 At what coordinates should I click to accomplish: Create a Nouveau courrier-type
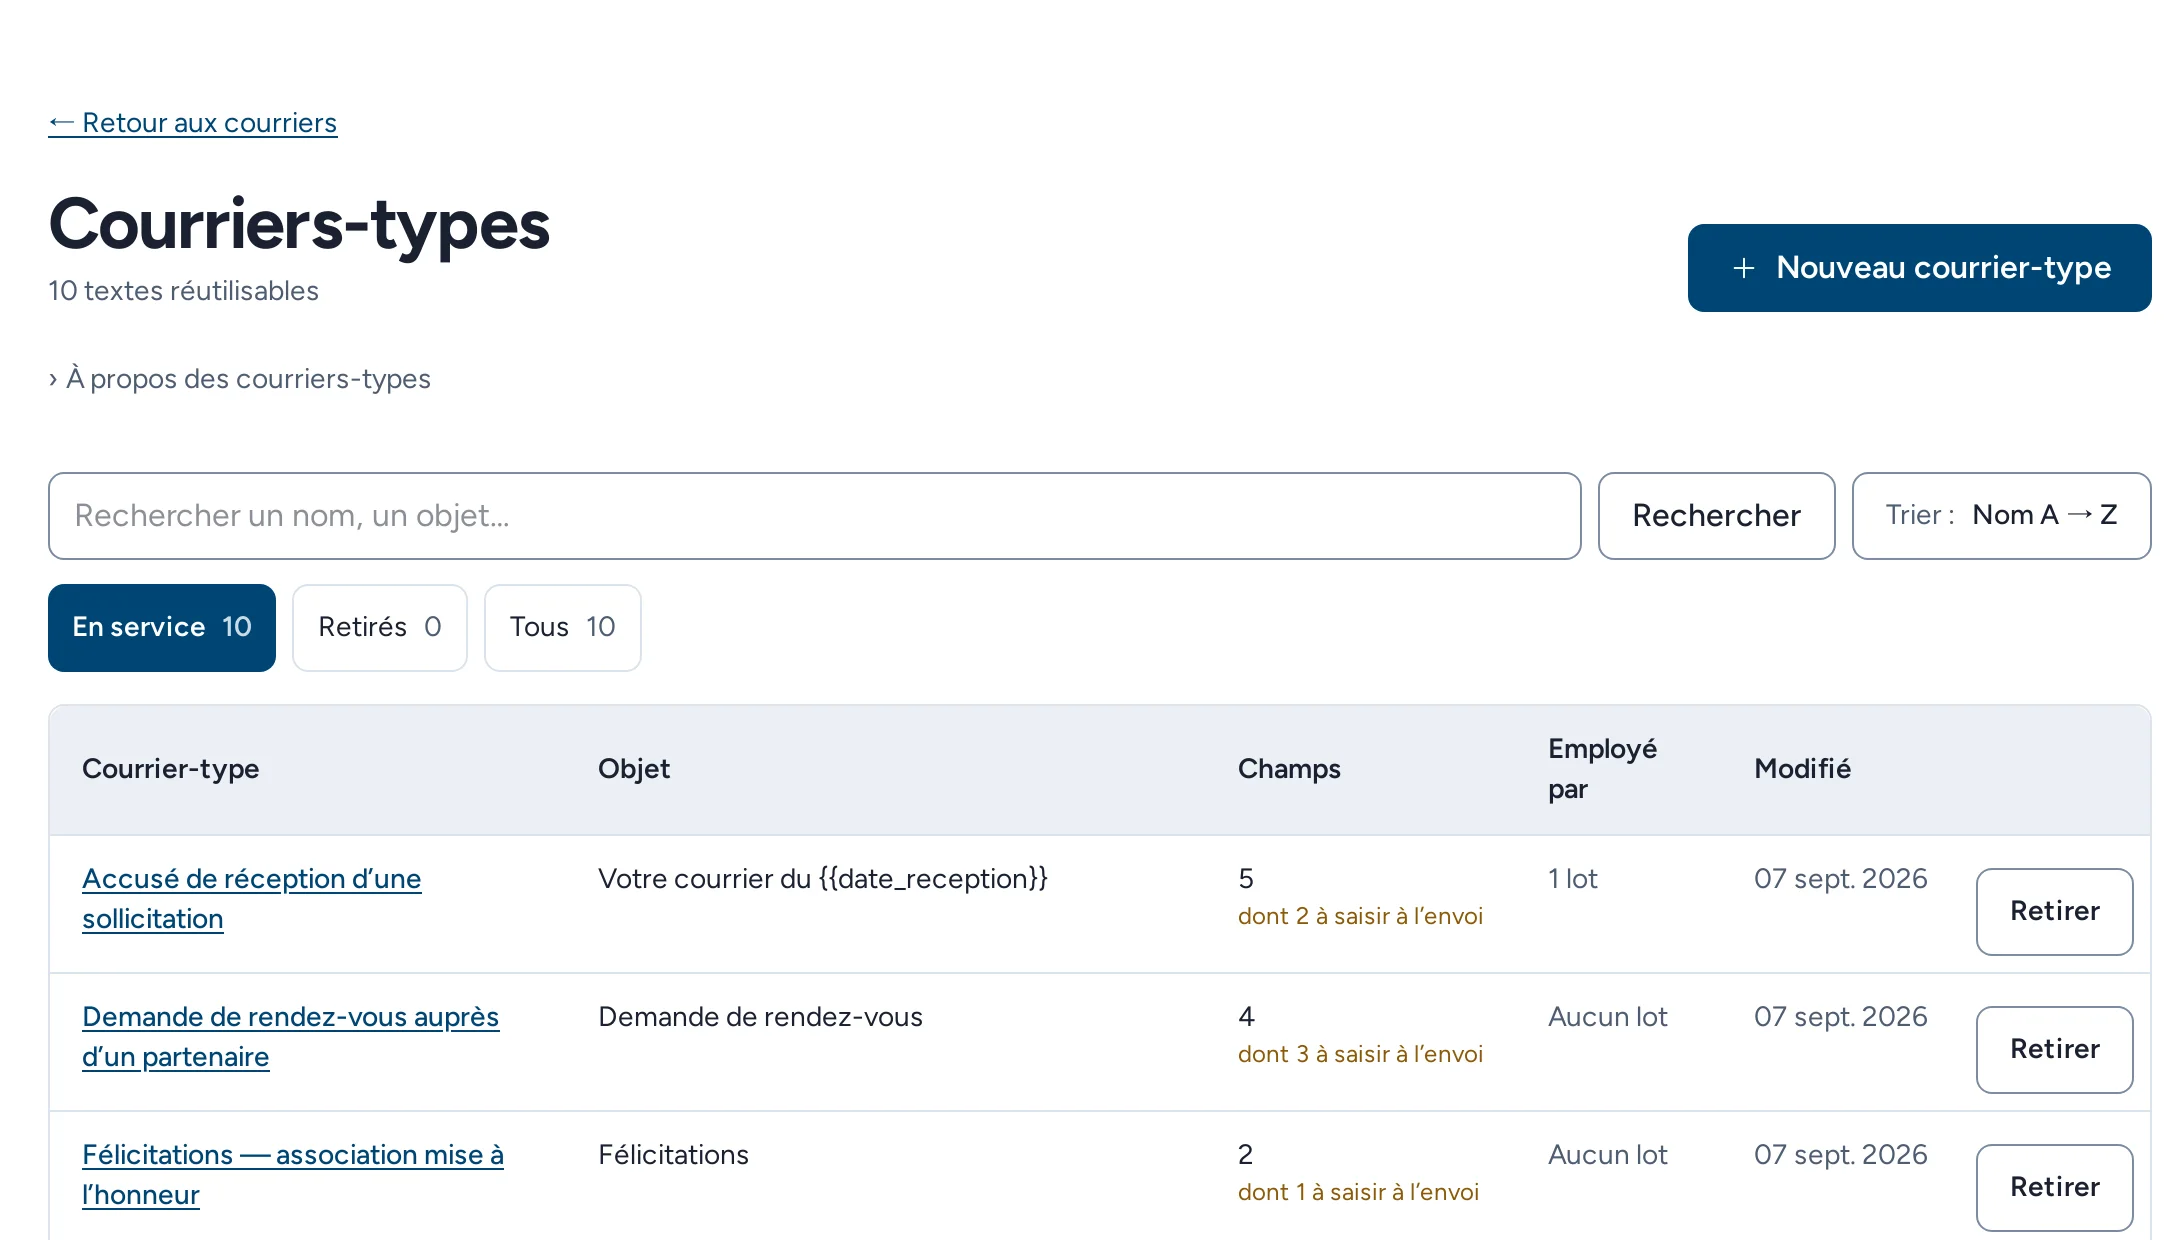pos(1919,268)
